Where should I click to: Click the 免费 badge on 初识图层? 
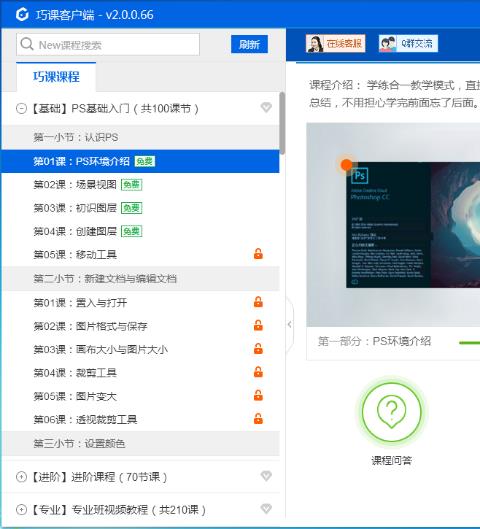[x=131, y=208]
